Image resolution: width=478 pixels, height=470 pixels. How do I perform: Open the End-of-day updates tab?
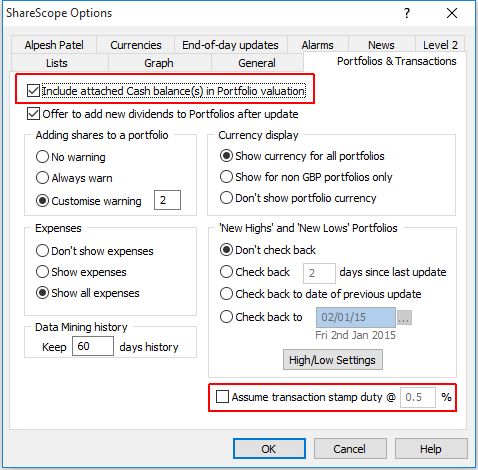(230, 45)
